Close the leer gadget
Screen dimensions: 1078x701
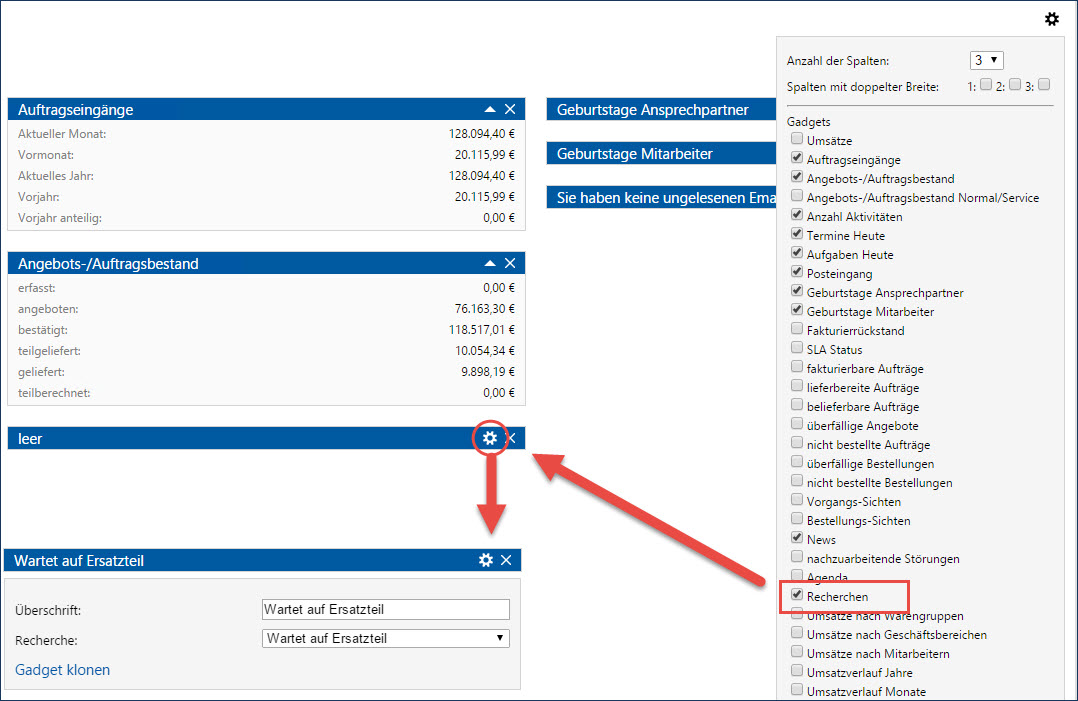tap(511, 438)
